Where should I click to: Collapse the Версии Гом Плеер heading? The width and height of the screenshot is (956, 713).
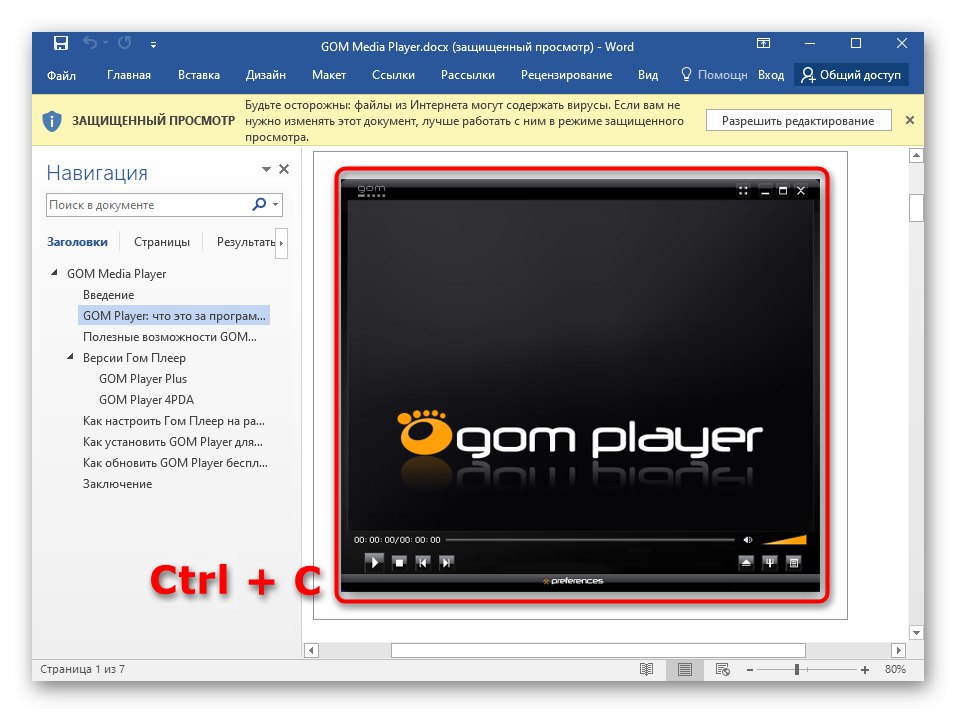tap(70, 357)
